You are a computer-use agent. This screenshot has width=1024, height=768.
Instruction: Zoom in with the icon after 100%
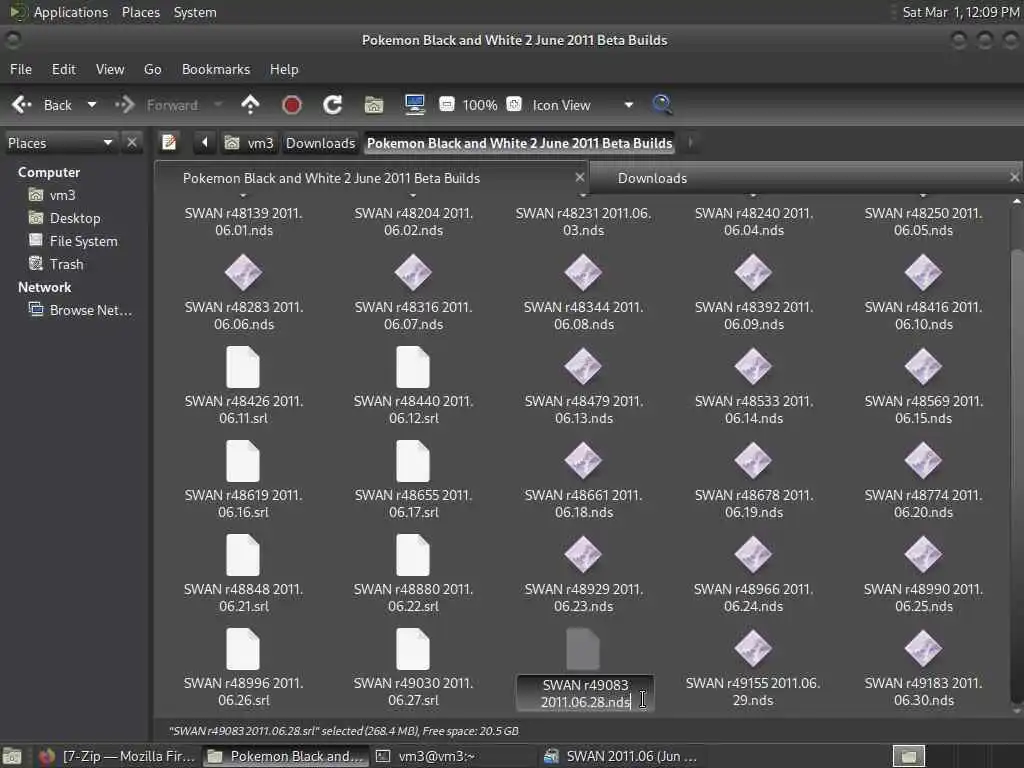[x=514, y=104]
